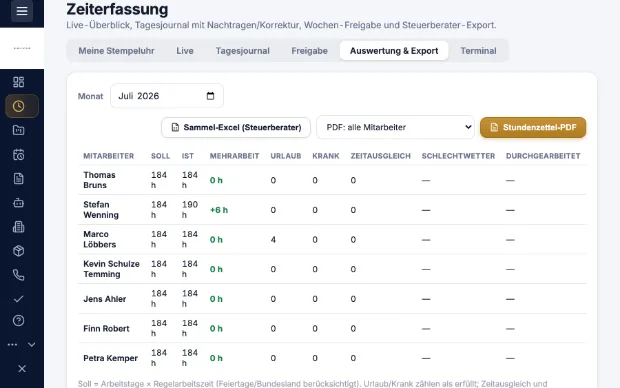Select employee Thomas Bruns
This screenshot has width=620, height=388.
coord(99,180)
